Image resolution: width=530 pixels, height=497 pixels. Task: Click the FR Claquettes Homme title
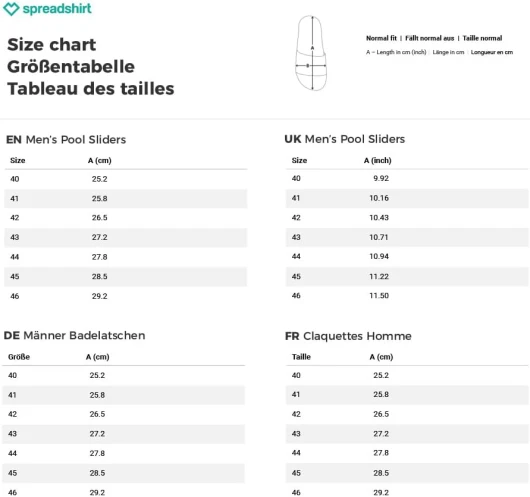(x=348, y=336)
